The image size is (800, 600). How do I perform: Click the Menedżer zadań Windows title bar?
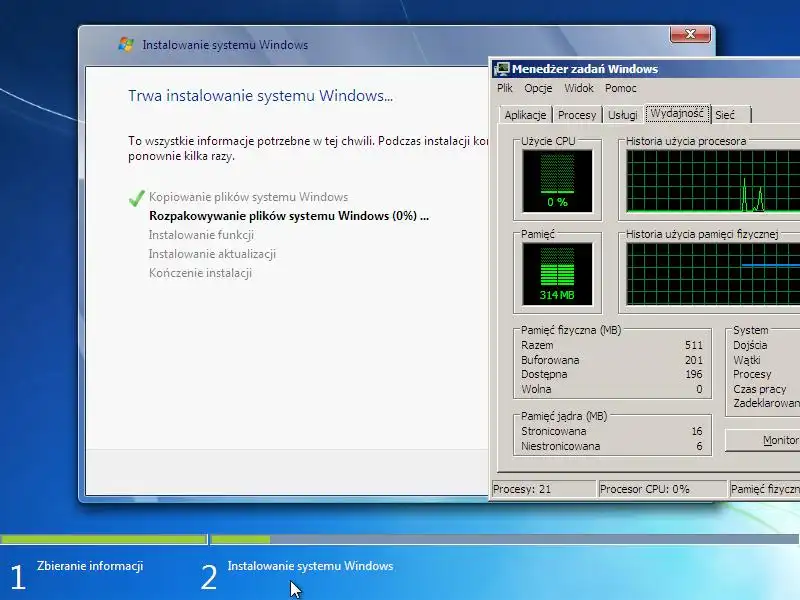pos(645,69)
